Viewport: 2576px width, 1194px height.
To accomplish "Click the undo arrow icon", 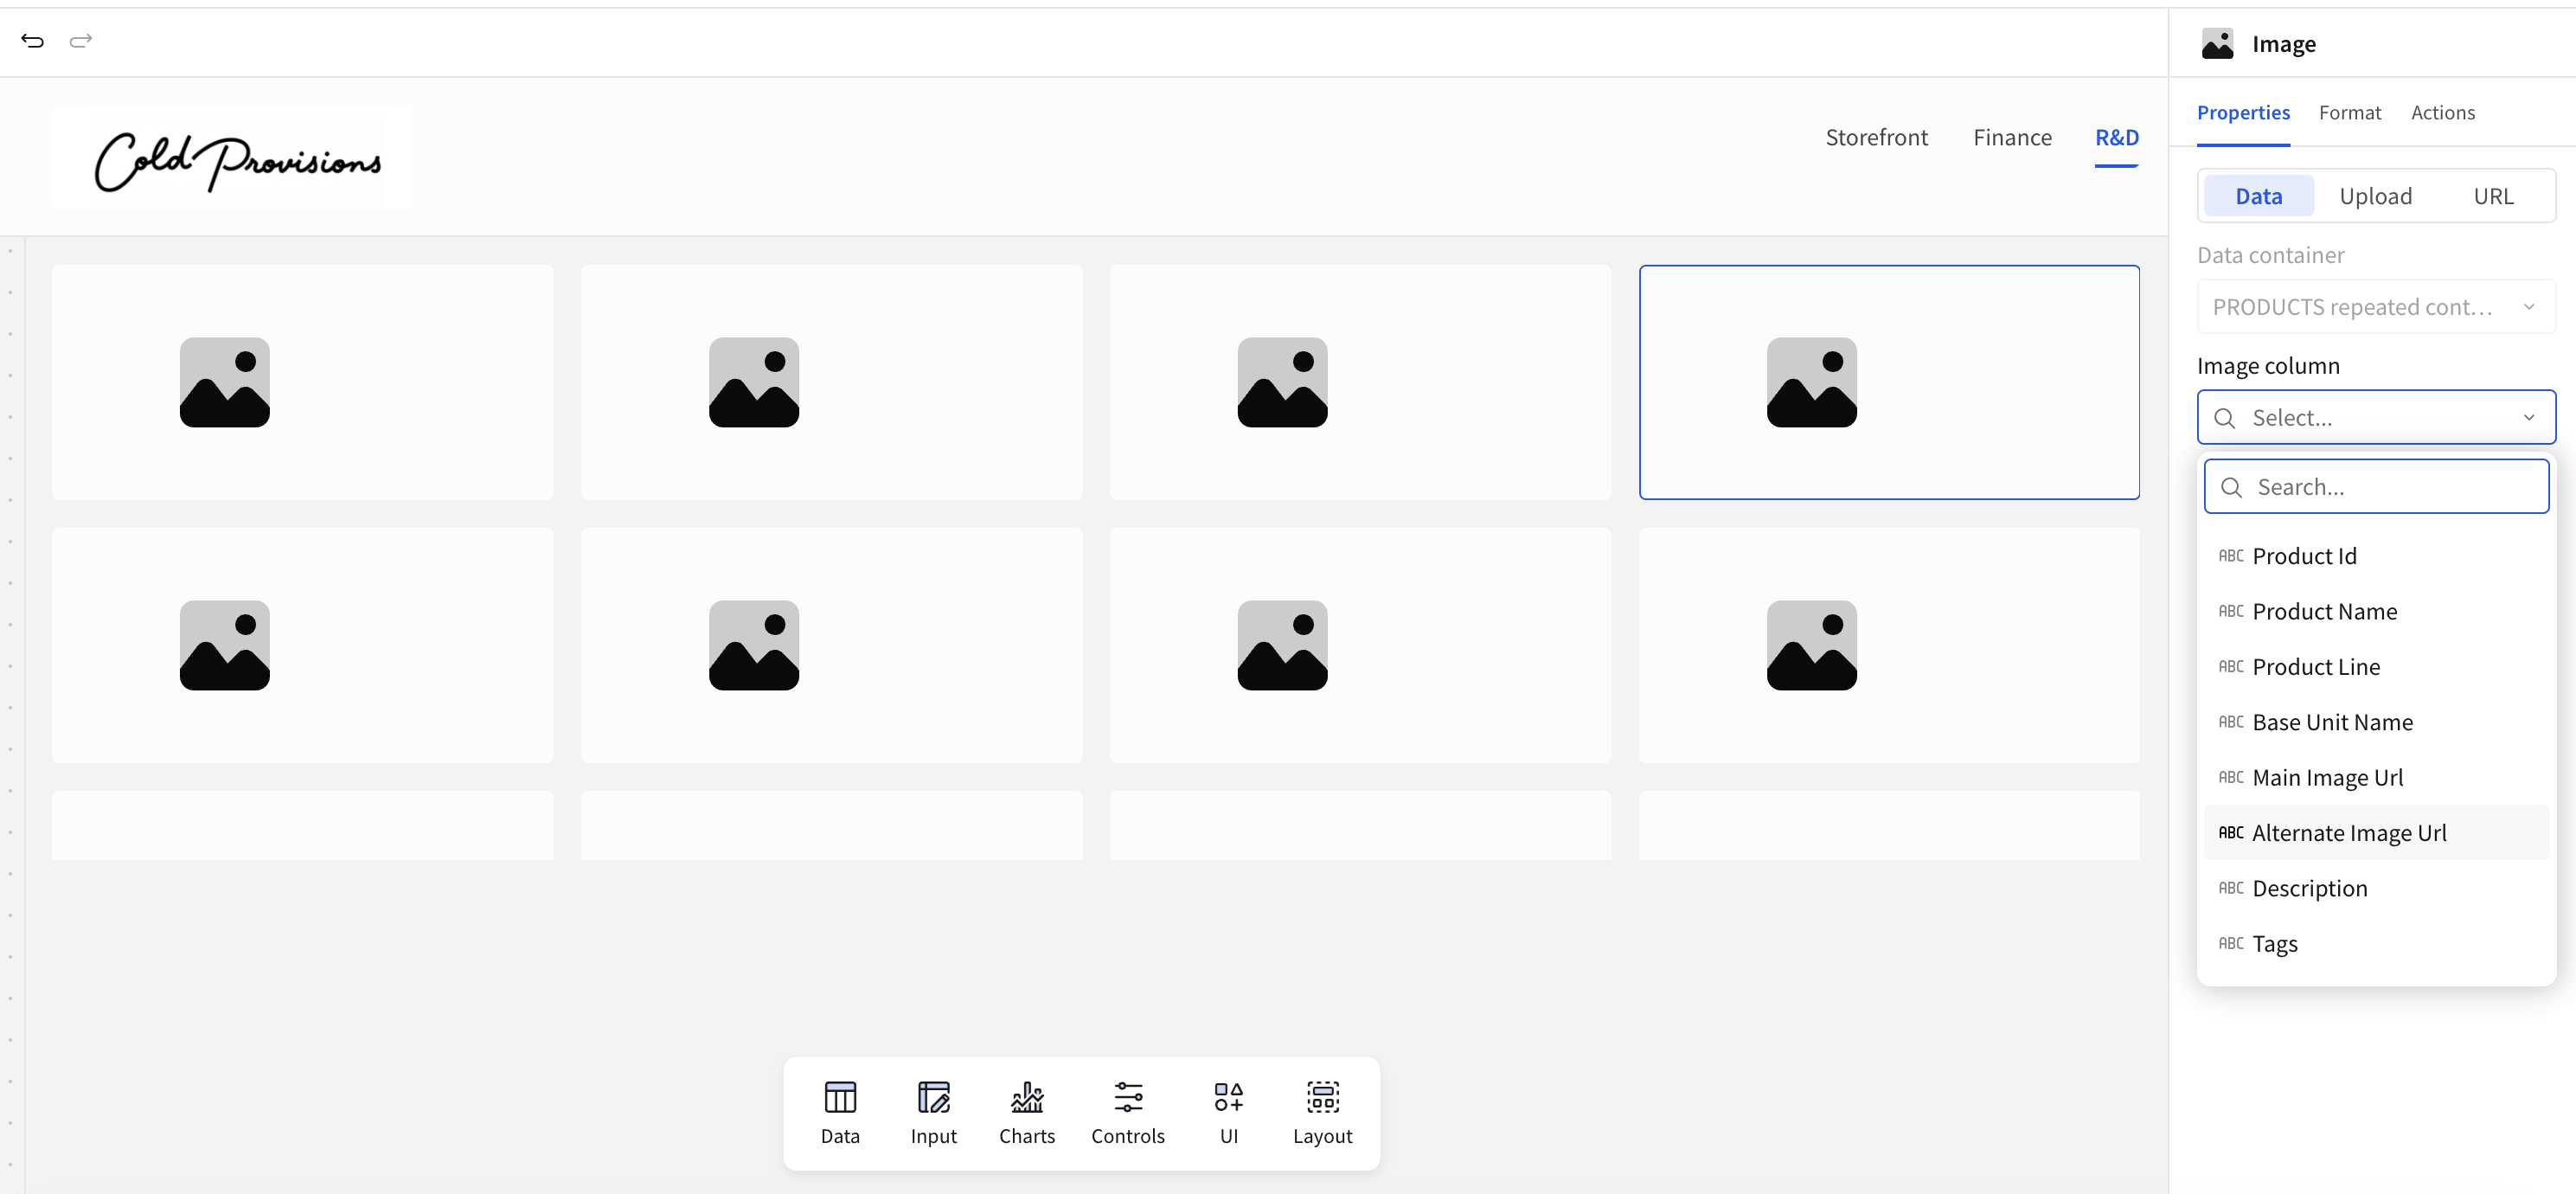I will click(x=32, y=41).
